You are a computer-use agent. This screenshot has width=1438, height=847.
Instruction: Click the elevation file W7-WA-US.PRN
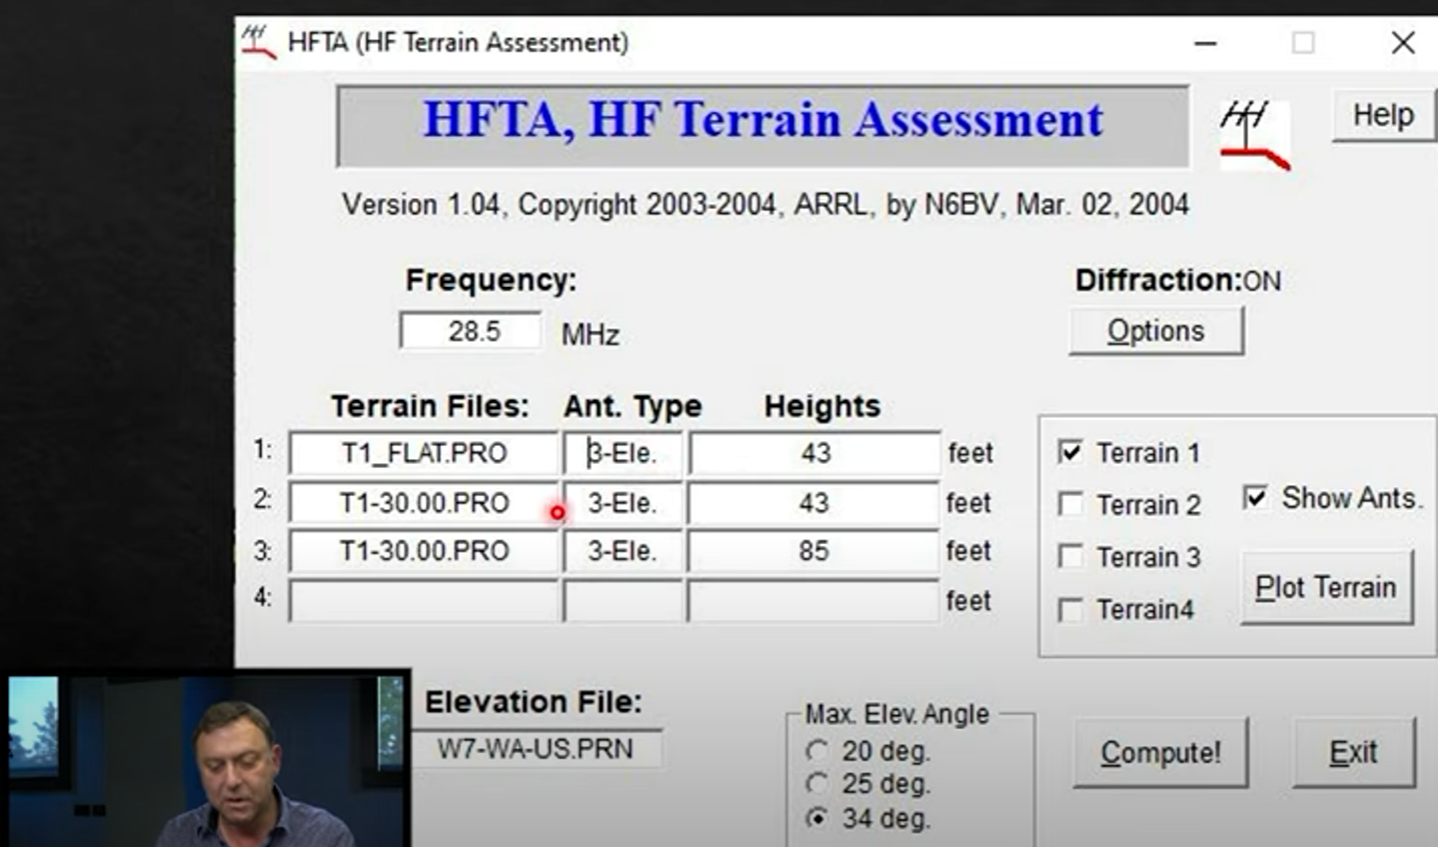pos(535,749)
